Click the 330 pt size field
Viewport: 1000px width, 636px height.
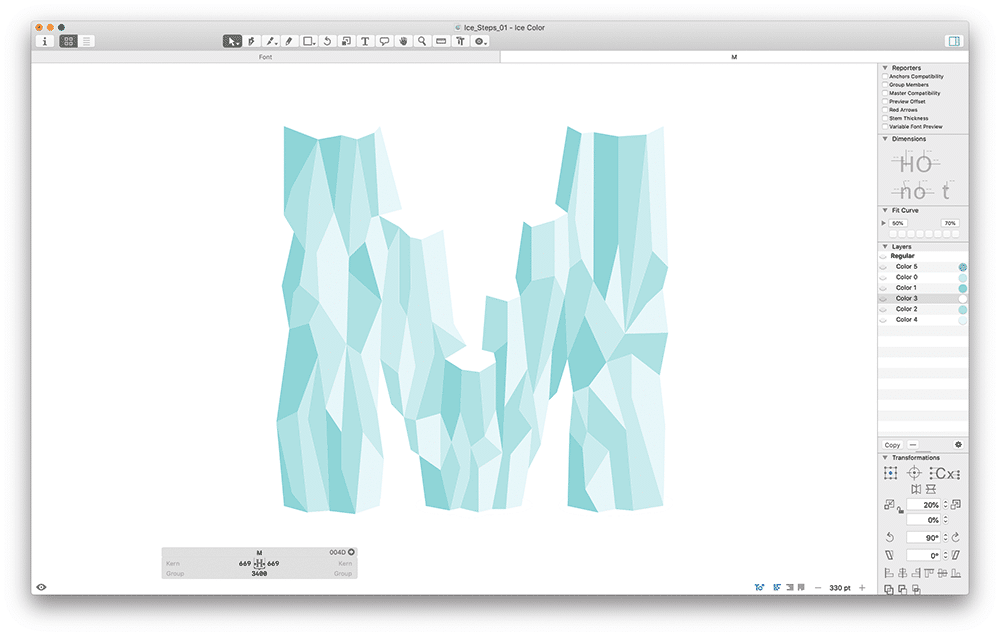coord(840,588)
